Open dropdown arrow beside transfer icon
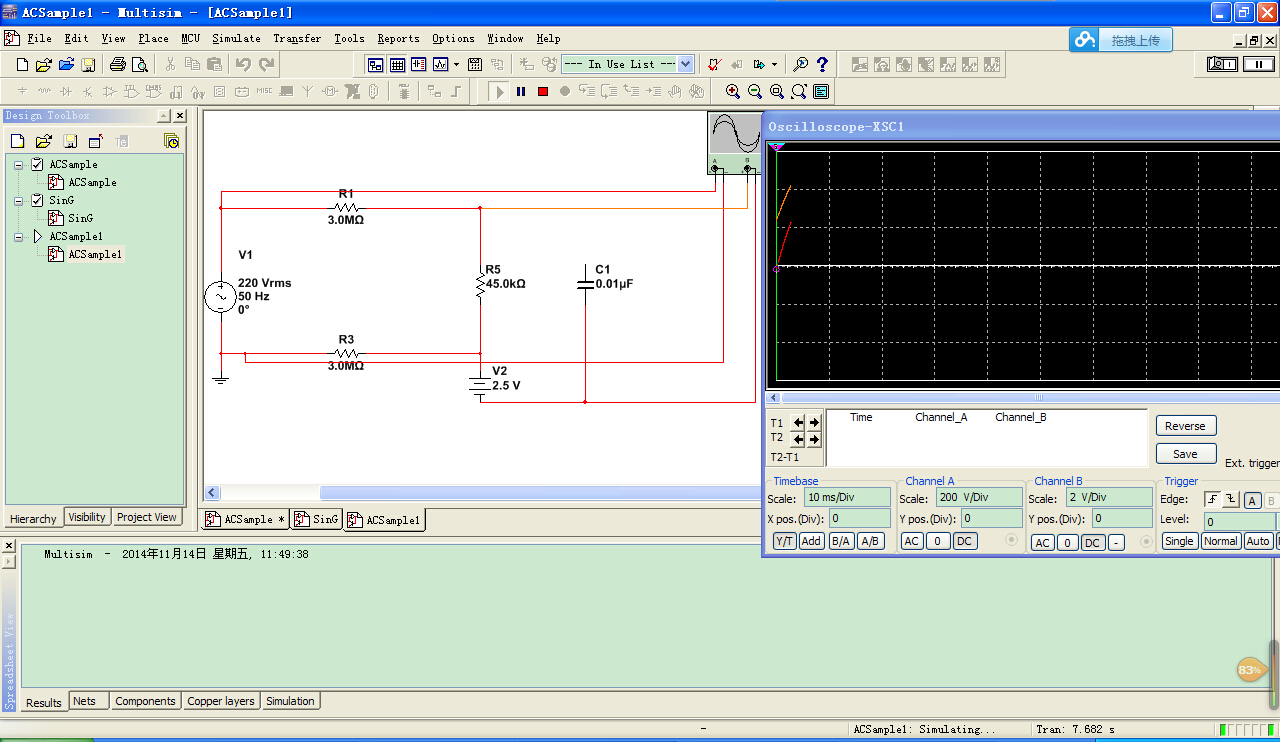 pyautogui.click(x=774, y=64)
